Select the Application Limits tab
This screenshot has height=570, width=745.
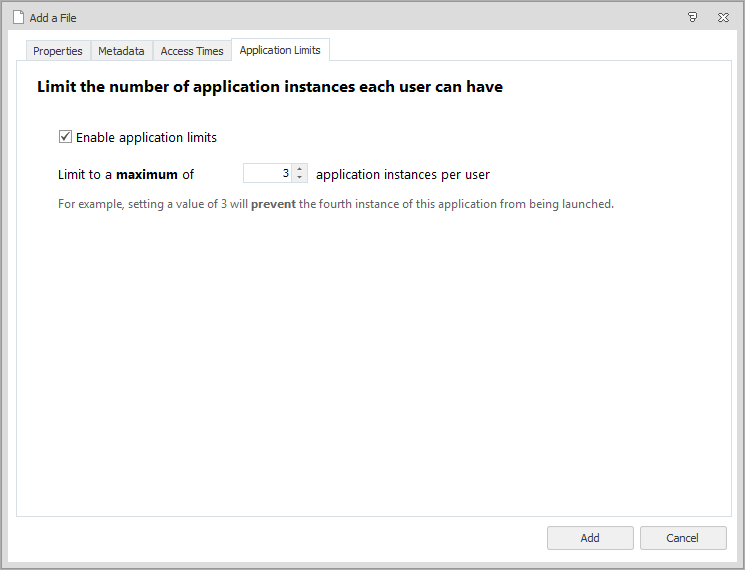click(280, 50)
